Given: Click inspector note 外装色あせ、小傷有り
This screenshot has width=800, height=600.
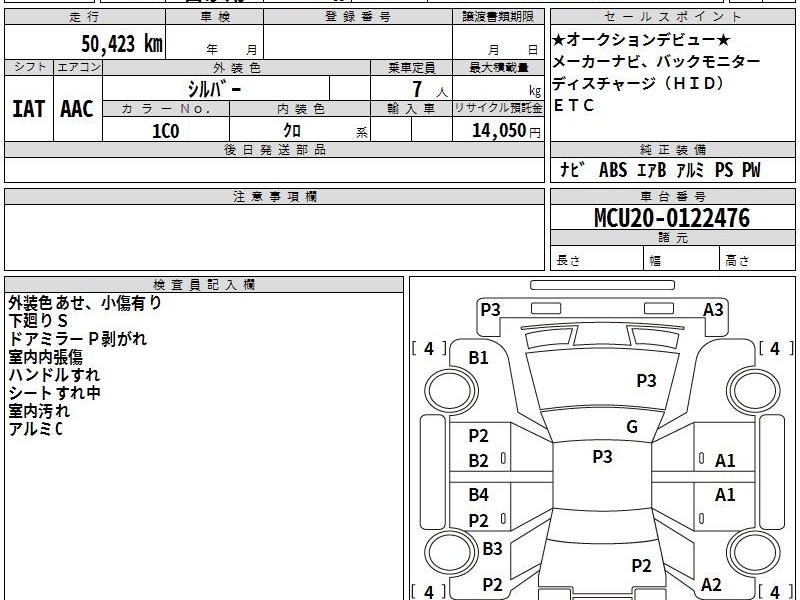Looking at the screenshot, I should point(85,303).
